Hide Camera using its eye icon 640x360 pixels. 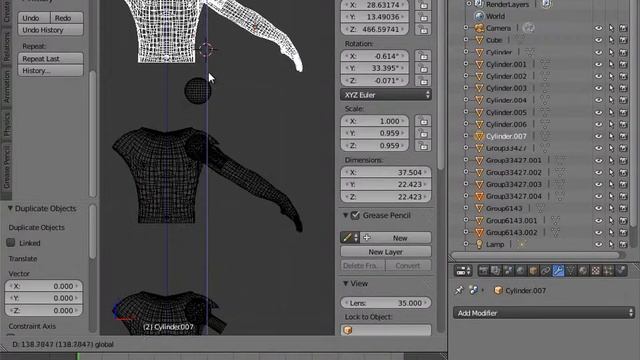tap(598, 28)
